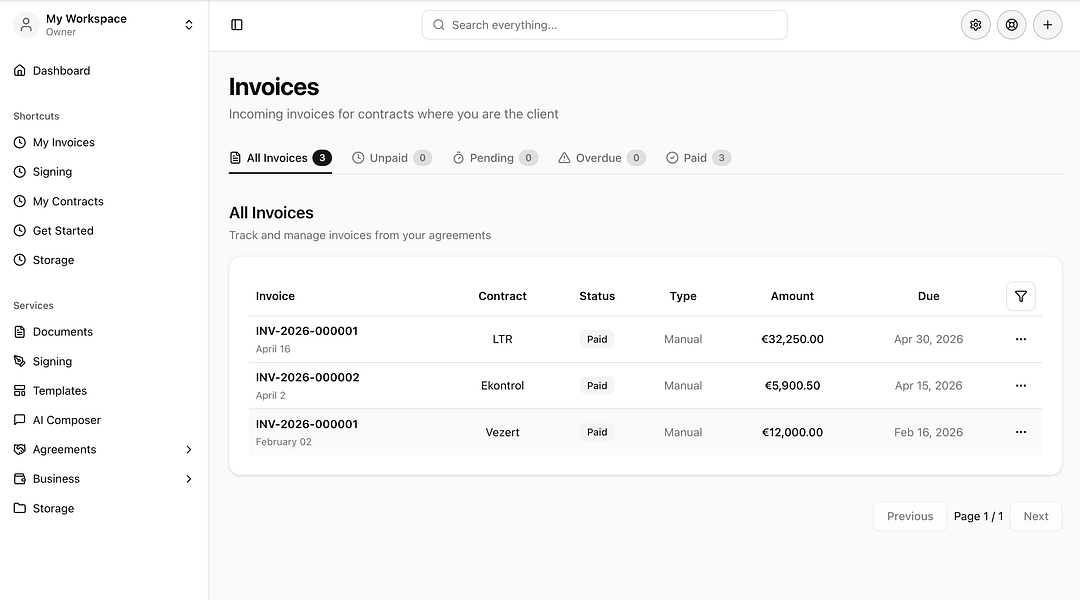1080x600 pixels.
Task: Click the Previous page button
Action: (910, 516)
